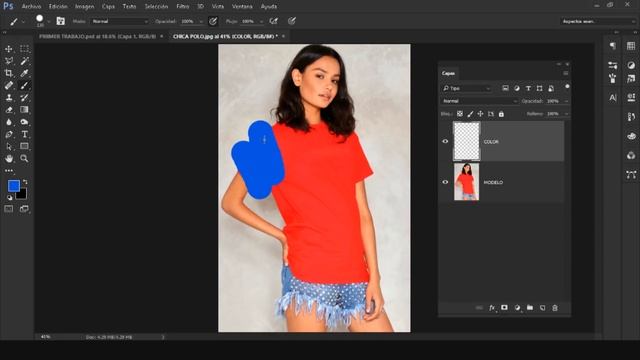Open brush Opacidad slider arrow
Image resolution: width=640 pixels, height=360 pixels.
click(201, 21)
